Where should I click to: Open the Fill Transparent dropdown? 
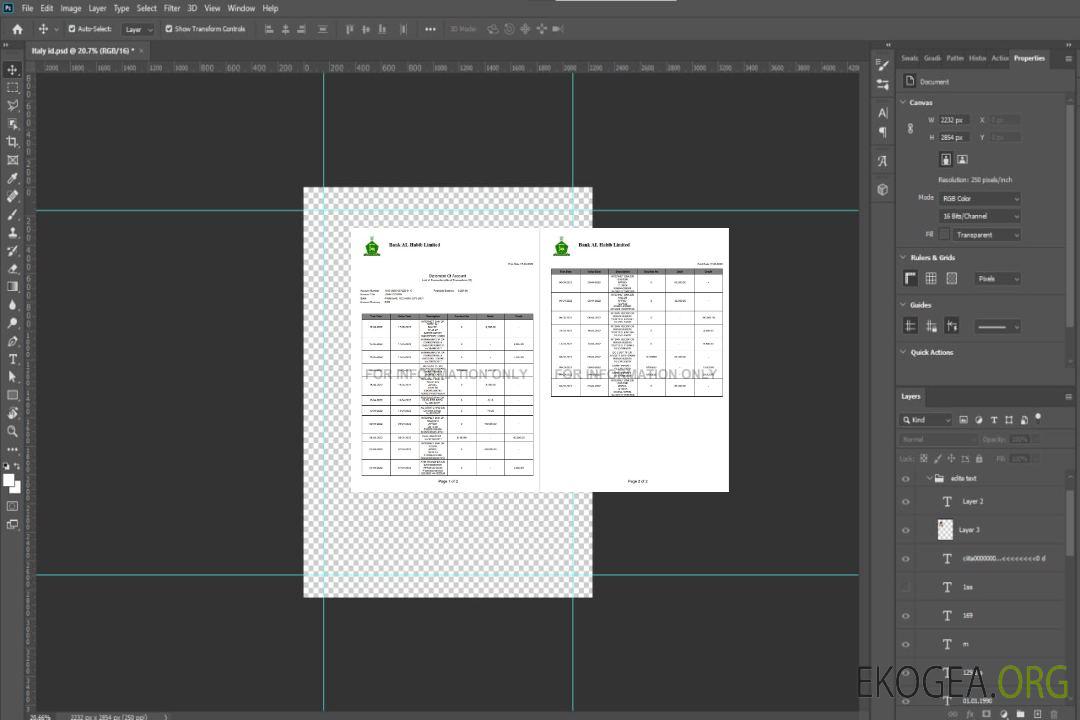[x=986, y=235]
